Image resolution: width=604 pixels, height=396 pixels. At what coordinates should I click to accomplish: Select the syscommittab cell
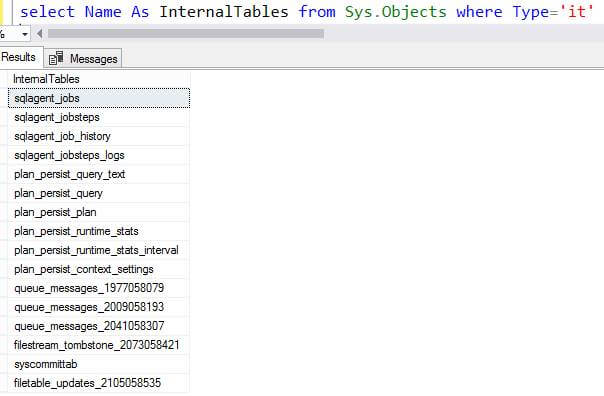[99, 364]
